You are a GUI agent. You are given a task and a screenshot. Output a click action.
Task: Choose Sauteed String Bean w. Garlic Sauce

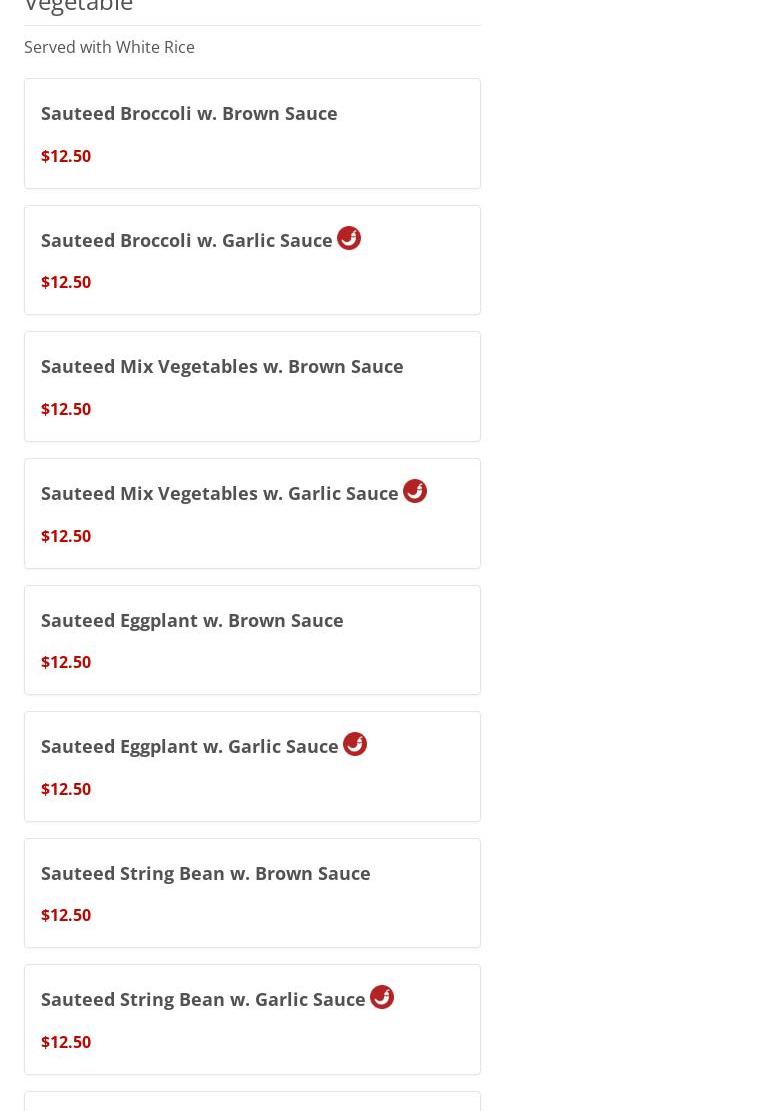203,999
